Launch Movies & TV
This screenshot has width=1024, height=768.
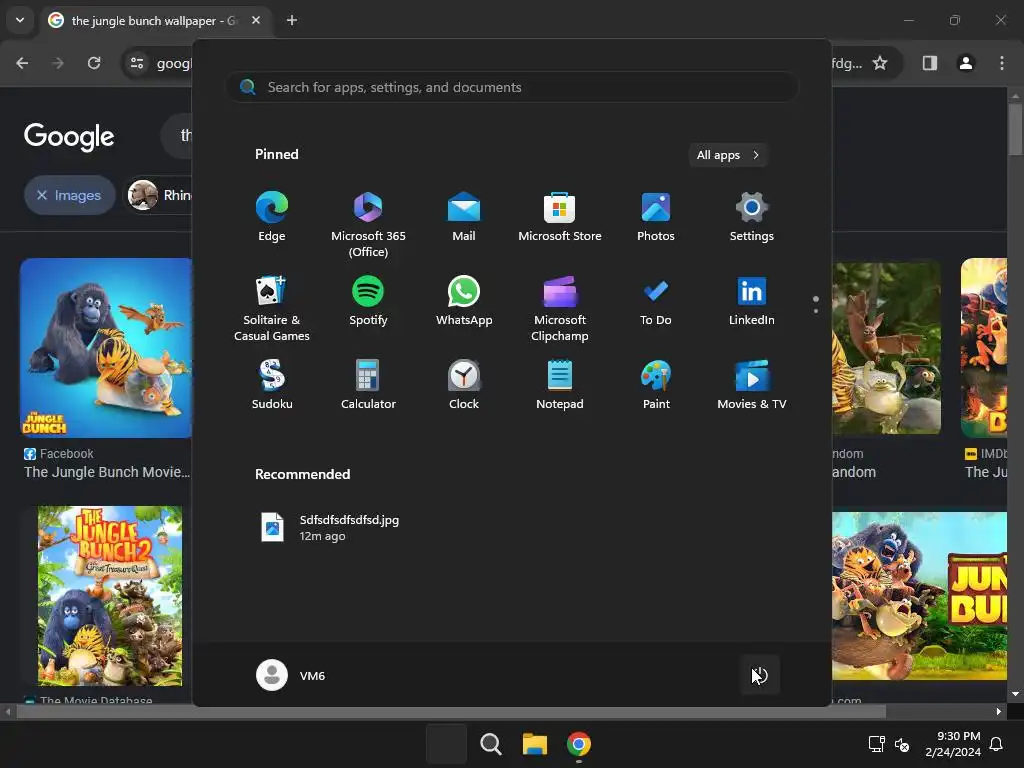point(752,385)
